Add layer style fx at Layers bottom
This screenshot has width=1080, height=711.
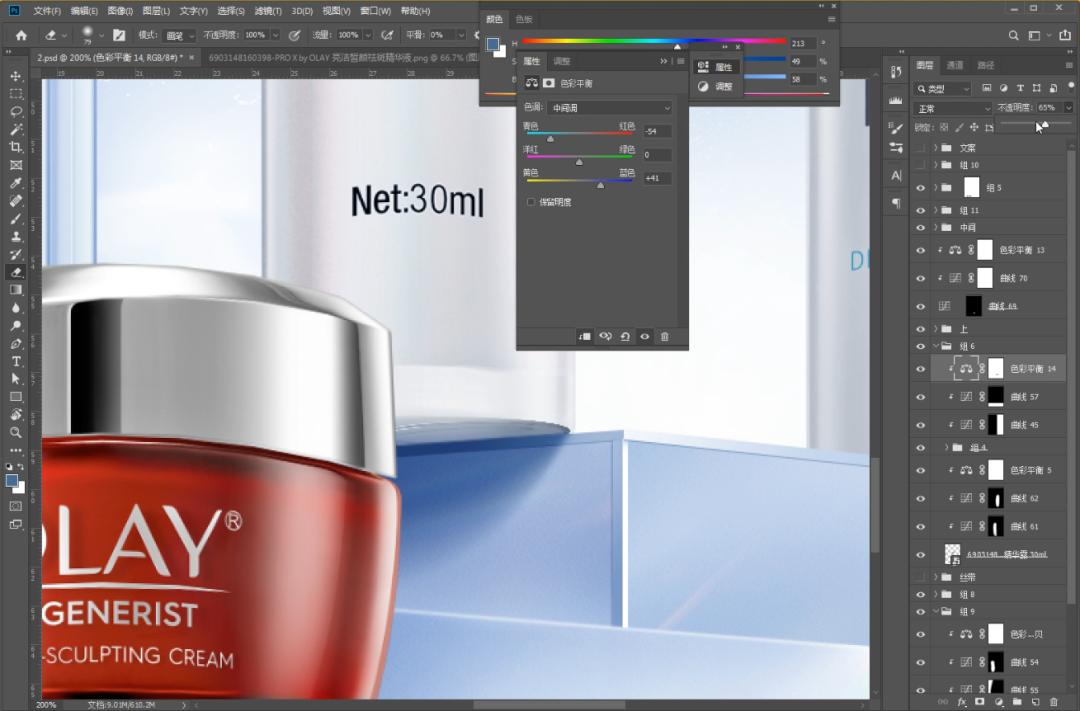pos(962,702)
